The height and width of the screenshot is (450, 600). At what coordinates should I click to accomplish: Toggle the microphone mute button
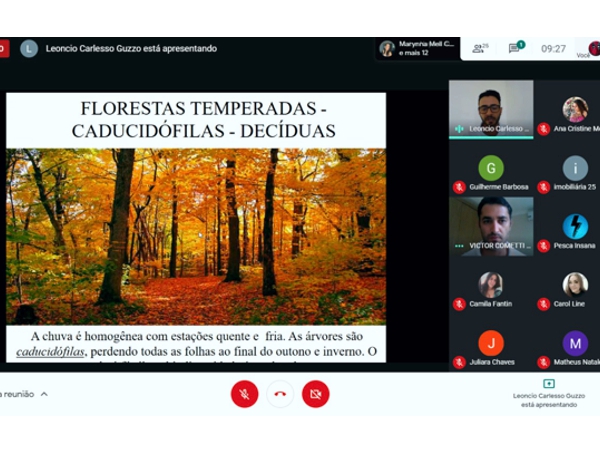(245, 394)
